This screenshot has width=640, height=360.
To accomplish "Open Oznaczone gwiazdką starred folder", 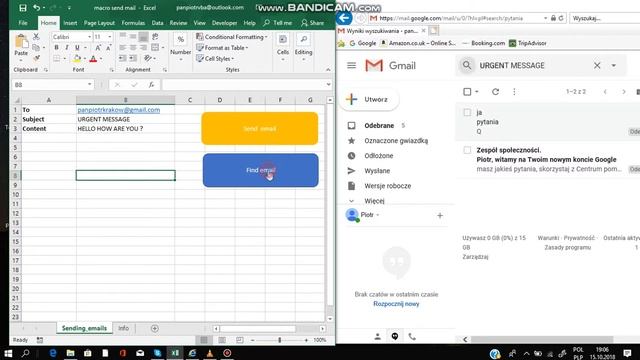I will [x=396, y=141].
